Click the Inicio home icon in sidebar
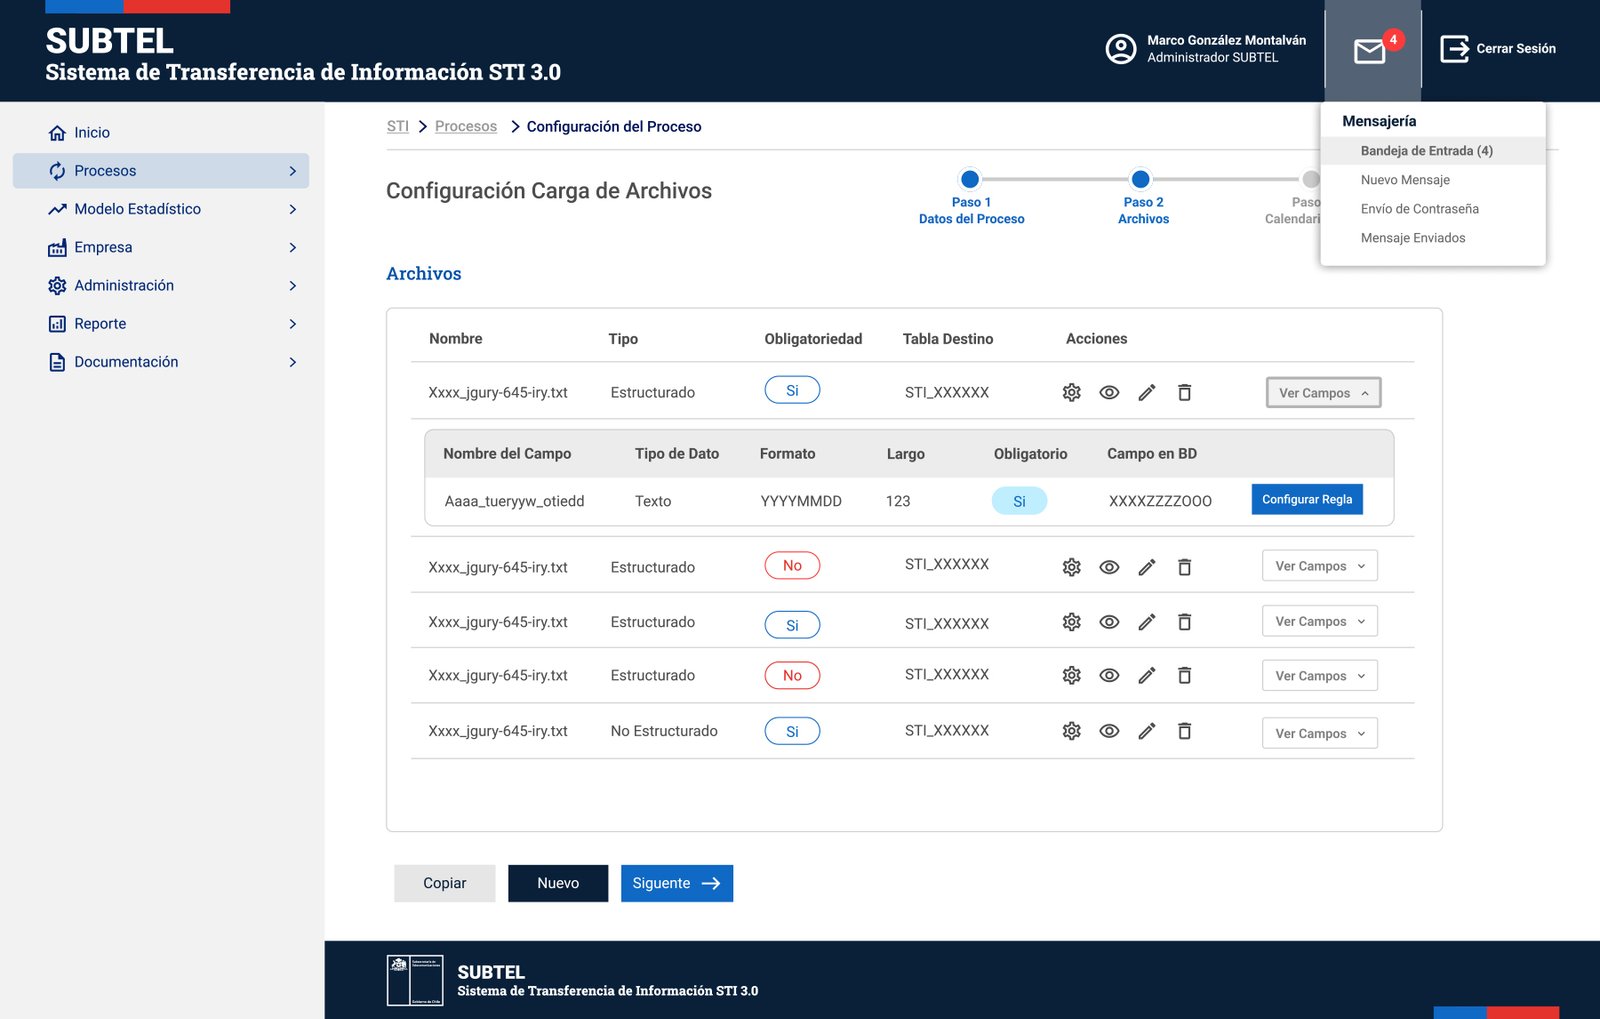 (57, 133)
